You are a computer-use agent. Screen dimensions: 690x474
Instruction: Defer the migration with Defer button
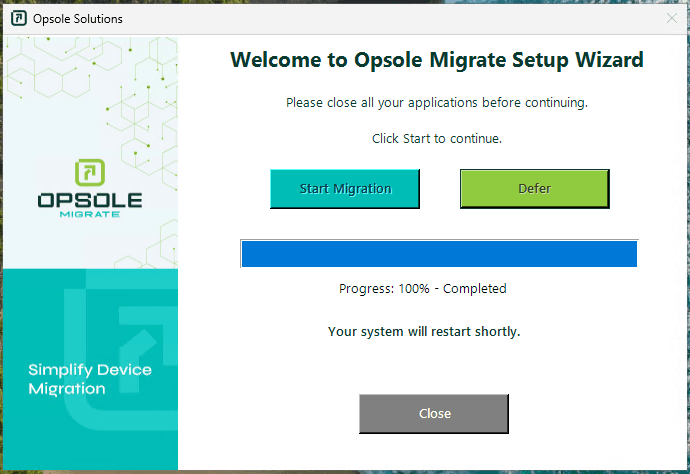[535, 189]
